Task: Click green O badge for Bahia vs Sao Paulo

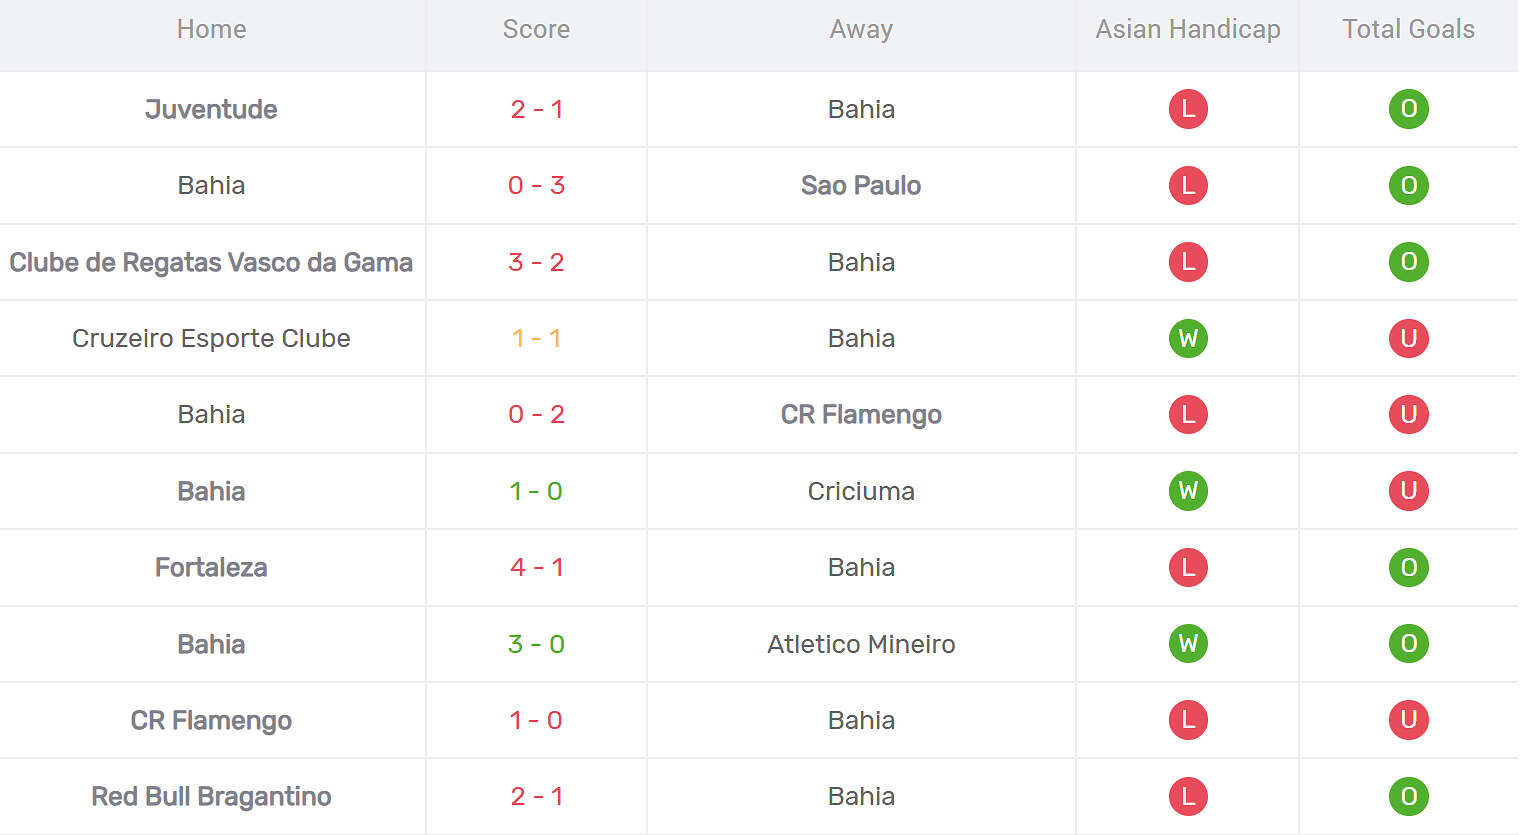Action: pos(1408,185)
